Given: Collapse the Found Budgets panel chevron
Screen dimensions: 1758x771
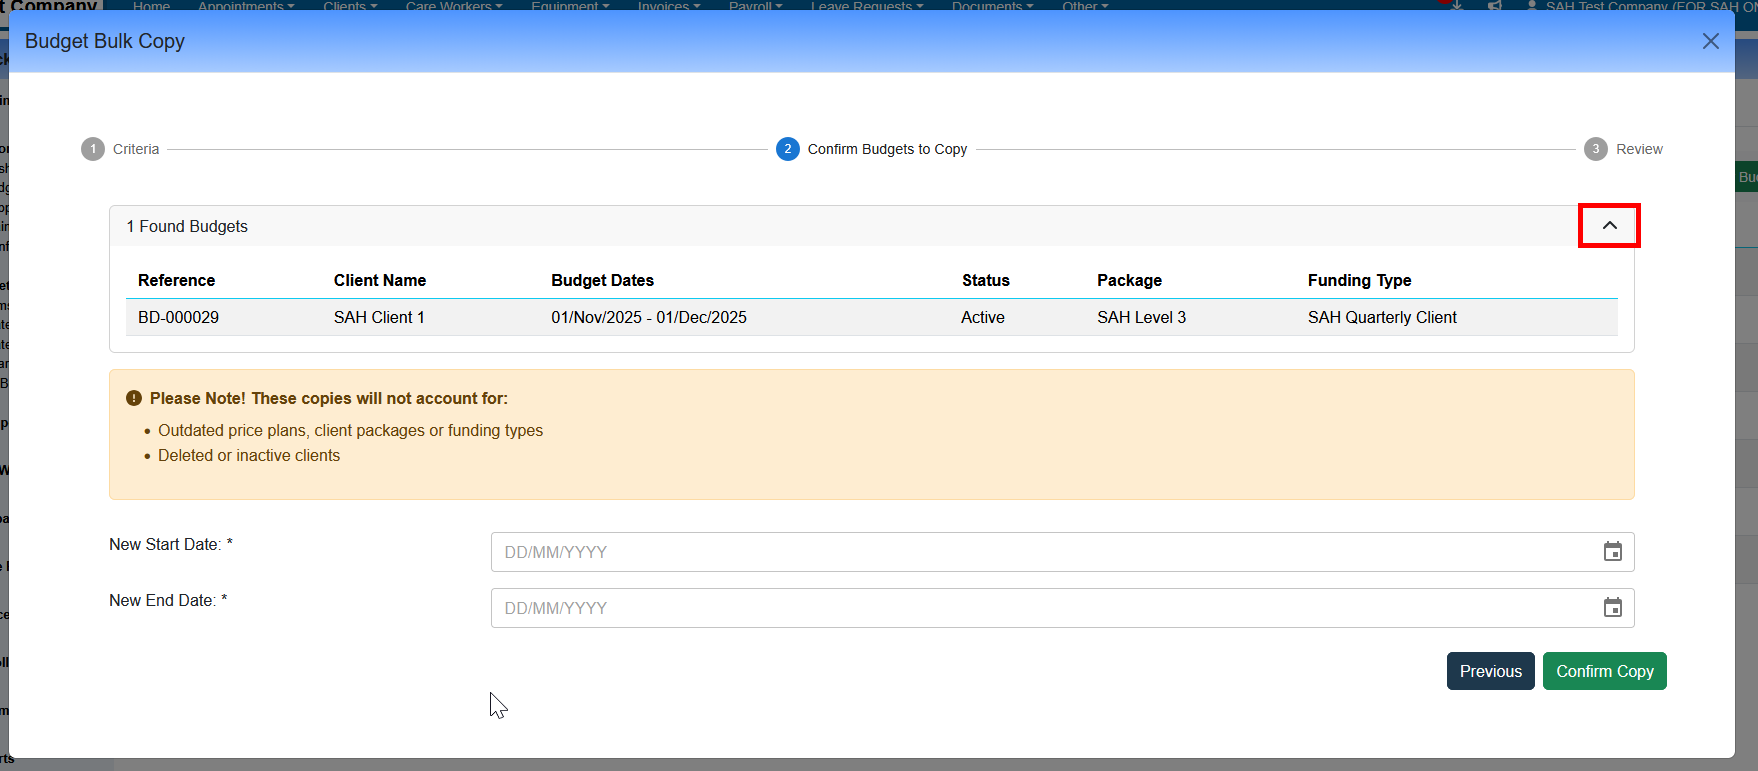Looking at the screenshot, I should (x=1609, y=226).
